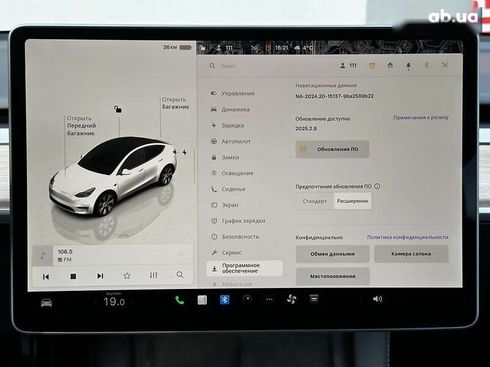Skip to previous radio station
490x367 pixels.
46,276
